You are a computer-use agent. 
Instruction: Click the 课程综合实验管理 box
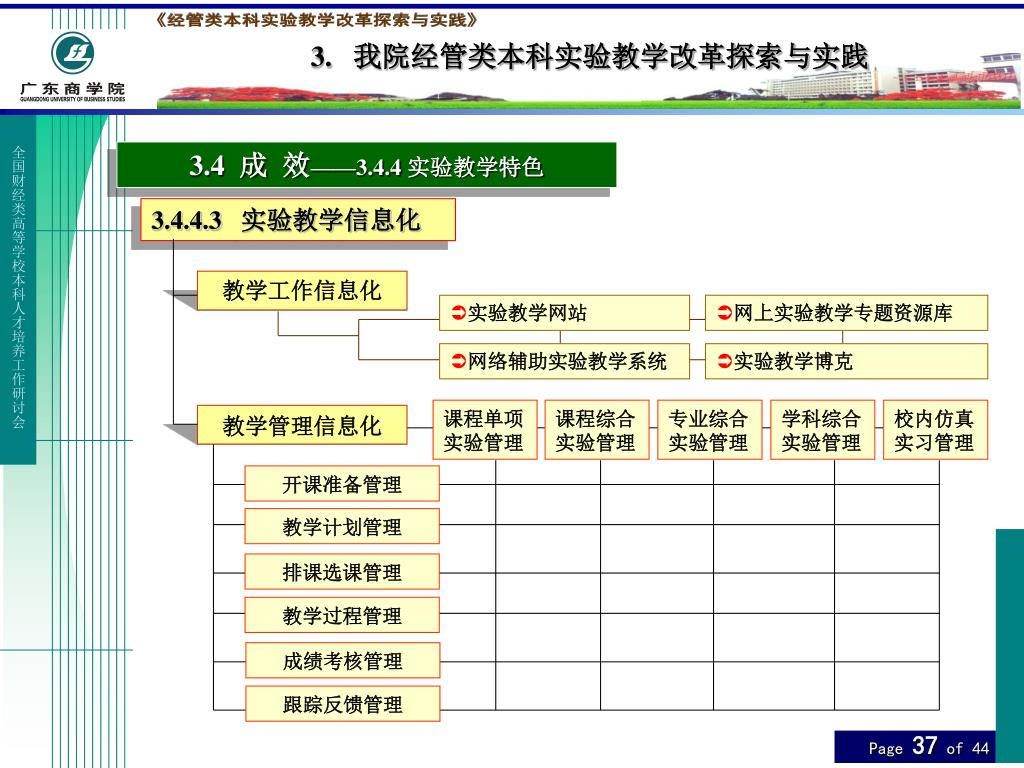click(597, 430)
